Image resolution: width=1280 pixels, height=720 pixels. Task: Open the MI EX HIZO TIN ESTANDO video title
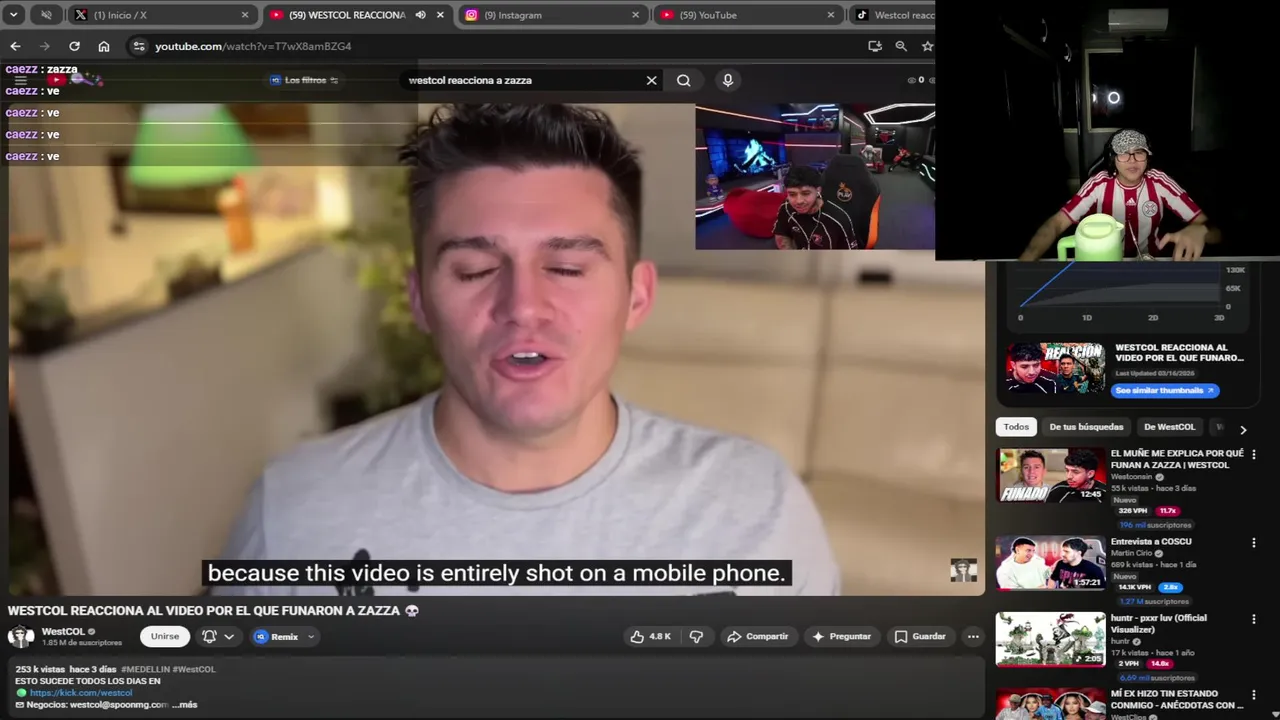pyautogui.click(x=1177, y=699)
